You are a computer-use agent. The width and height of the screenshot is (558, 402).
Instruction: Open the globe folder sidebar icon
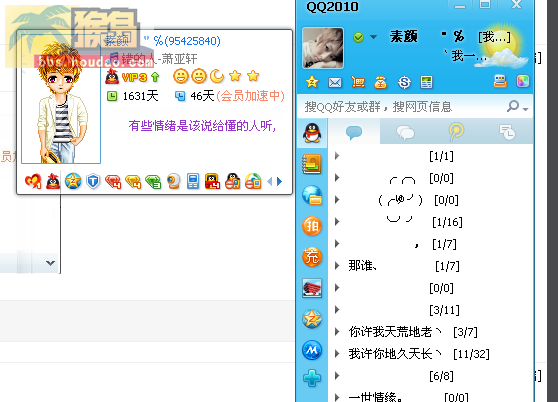(x=312, y=195)
